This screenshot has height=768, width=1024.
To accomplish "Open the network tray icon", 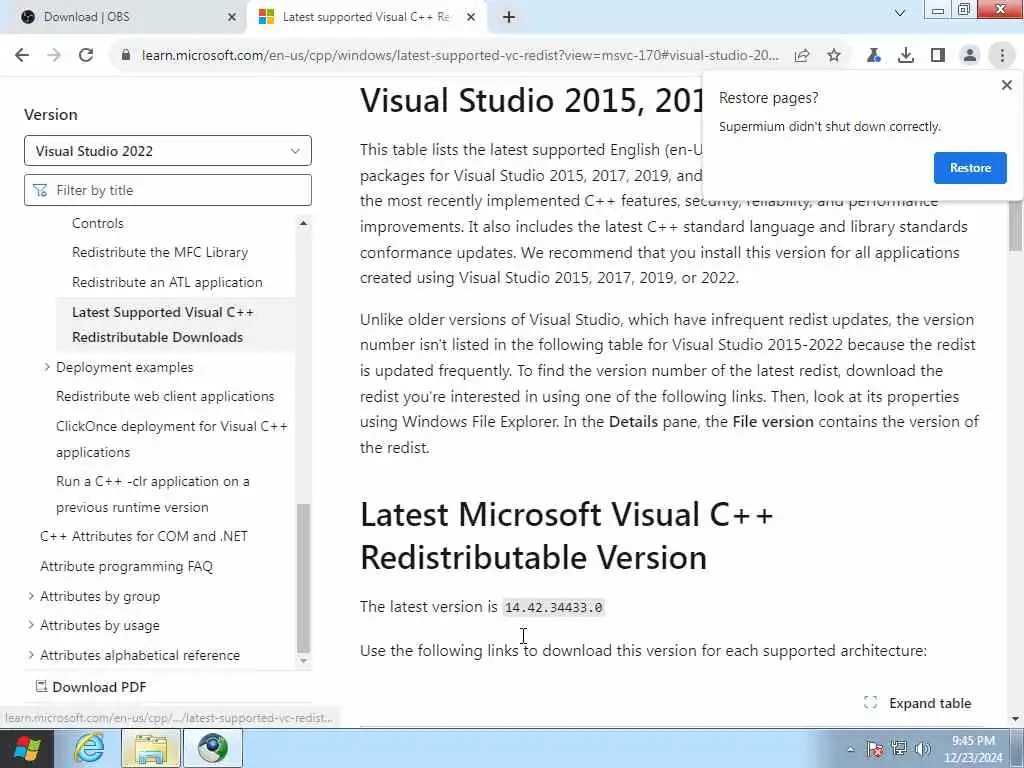I will click(899, 749).
